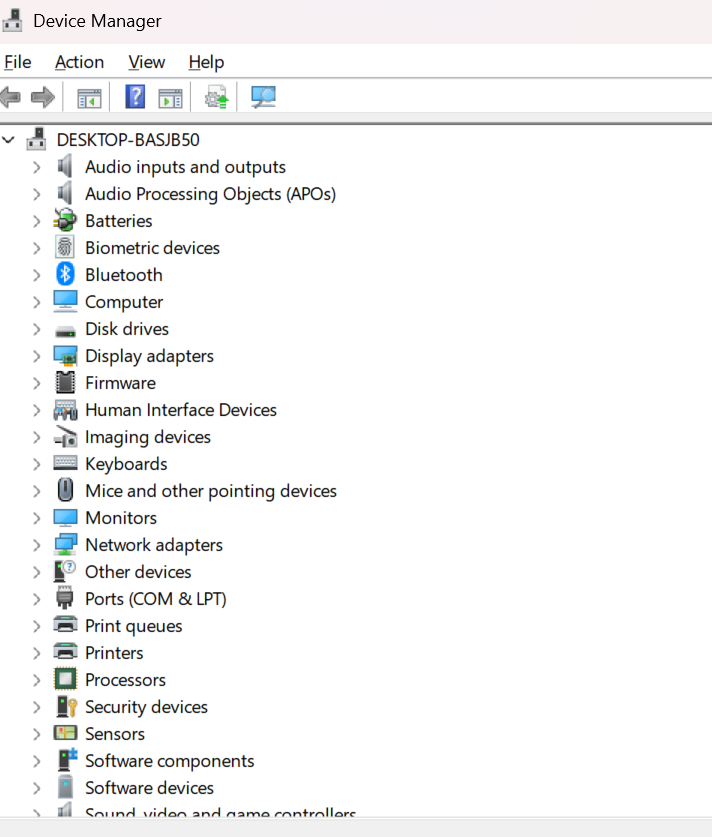
Task: Click the Mice and other pointing devices icon
Action: [65, 490]
